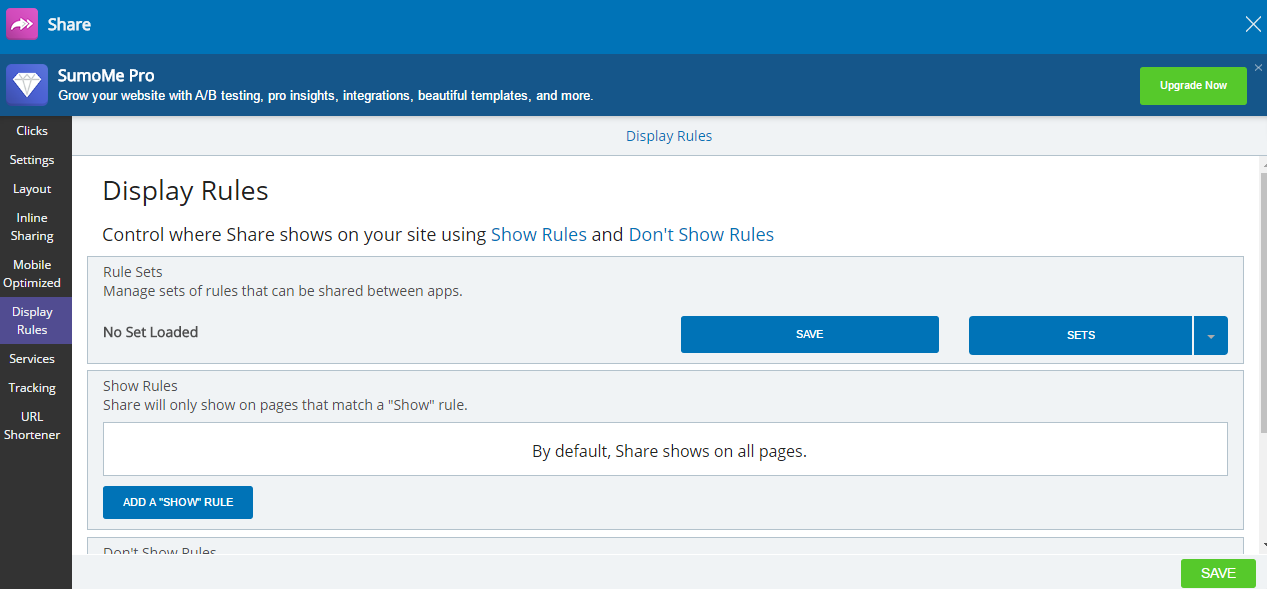Click the green SAVE button
Image resolution: width=1267 pixels, height=589 pixels.
coord(1218,573)
